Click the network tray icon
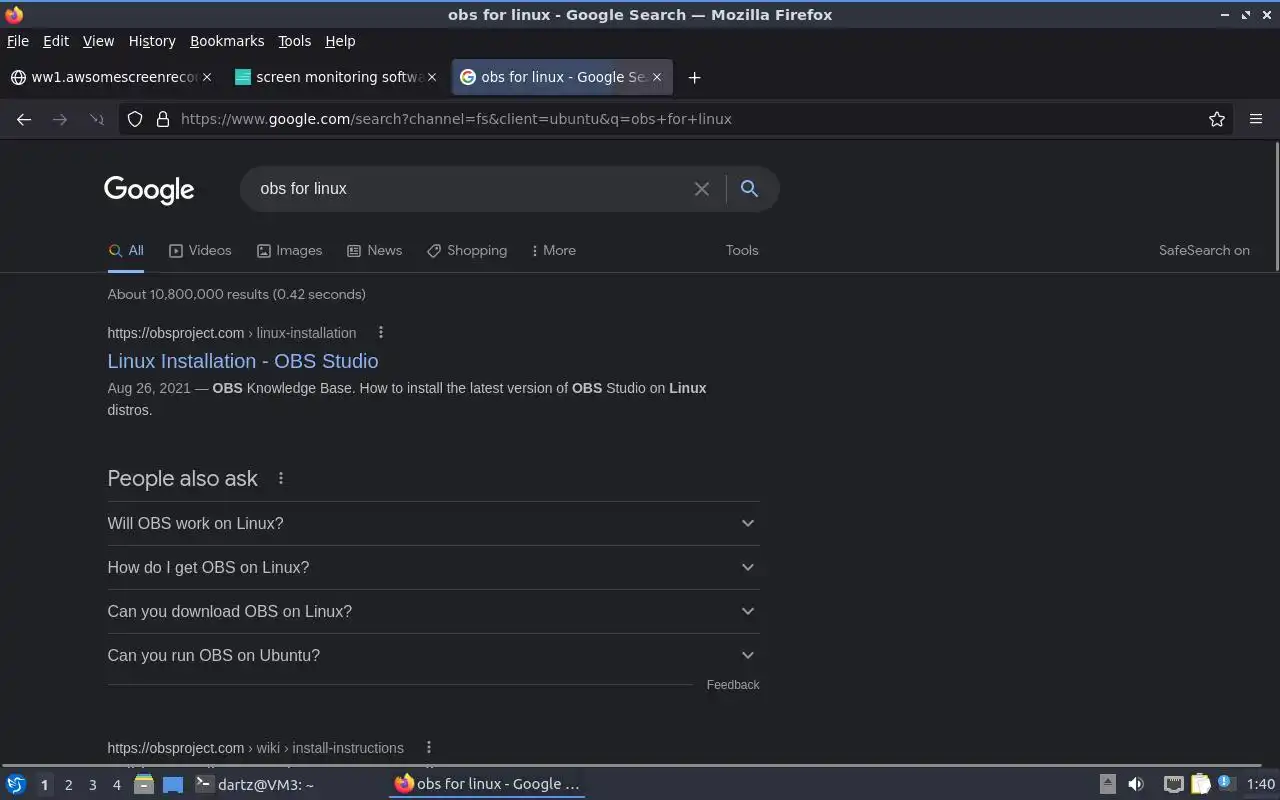Screen dimensions: 1280x800 click(x=1173, y=784)
